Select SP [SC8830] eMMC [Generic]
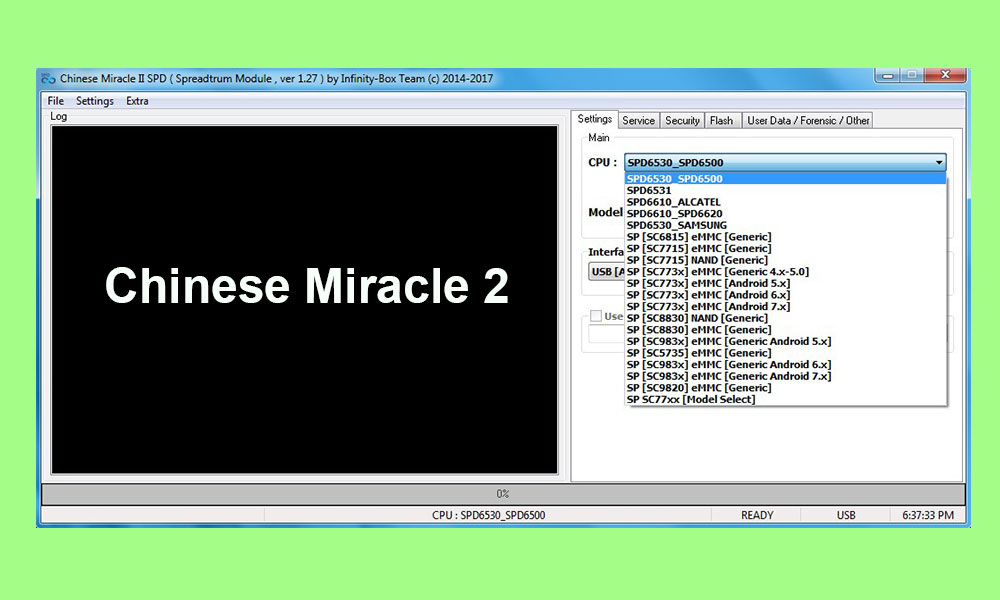Image resolution: width=1000 pixels, height=600 pixels. pyautogui.click(x=785, y=330)
